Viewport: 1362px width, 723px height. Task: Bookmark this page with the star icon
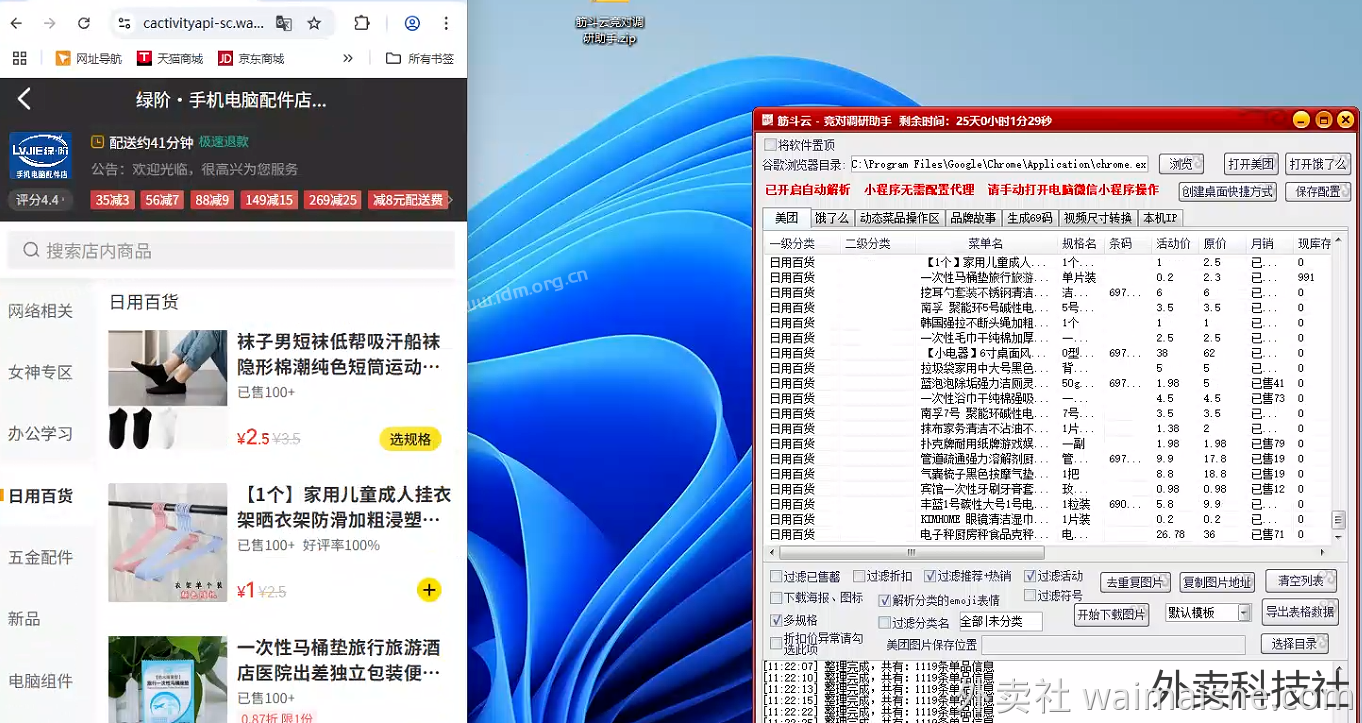pyautogui.click(x=314, y=23)
